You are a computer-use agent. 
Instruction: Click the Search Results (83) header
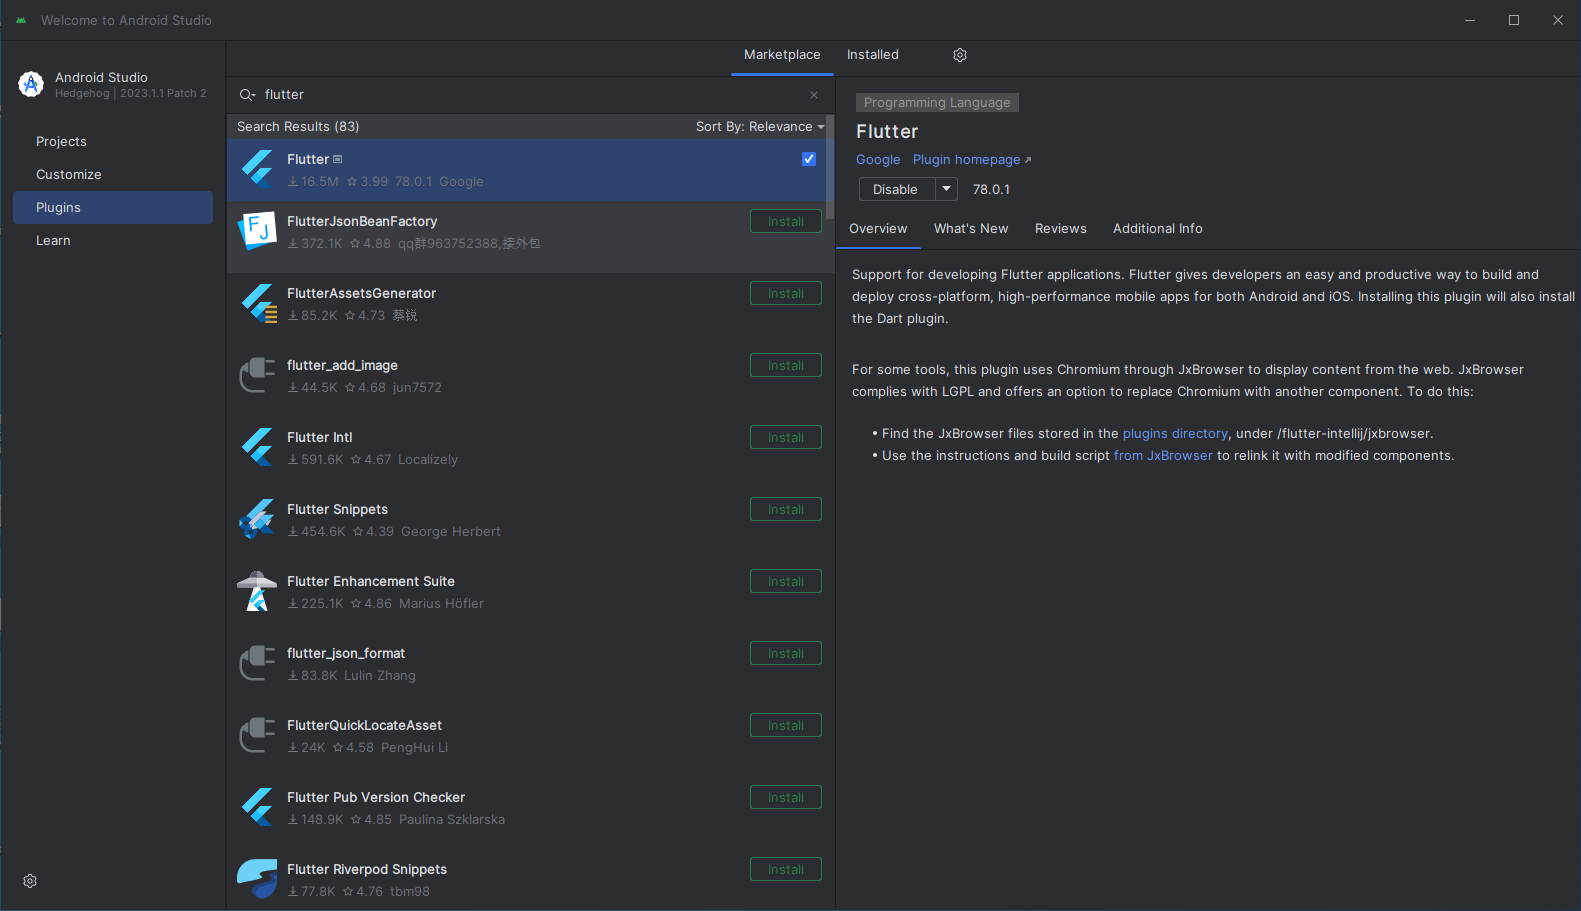click(298, 127)
